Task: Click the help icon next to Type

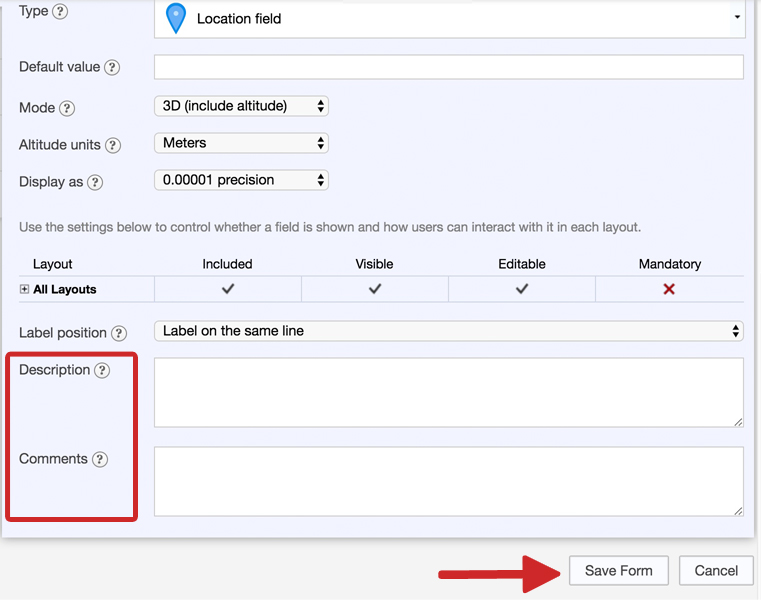Action: tap(59, 12)
